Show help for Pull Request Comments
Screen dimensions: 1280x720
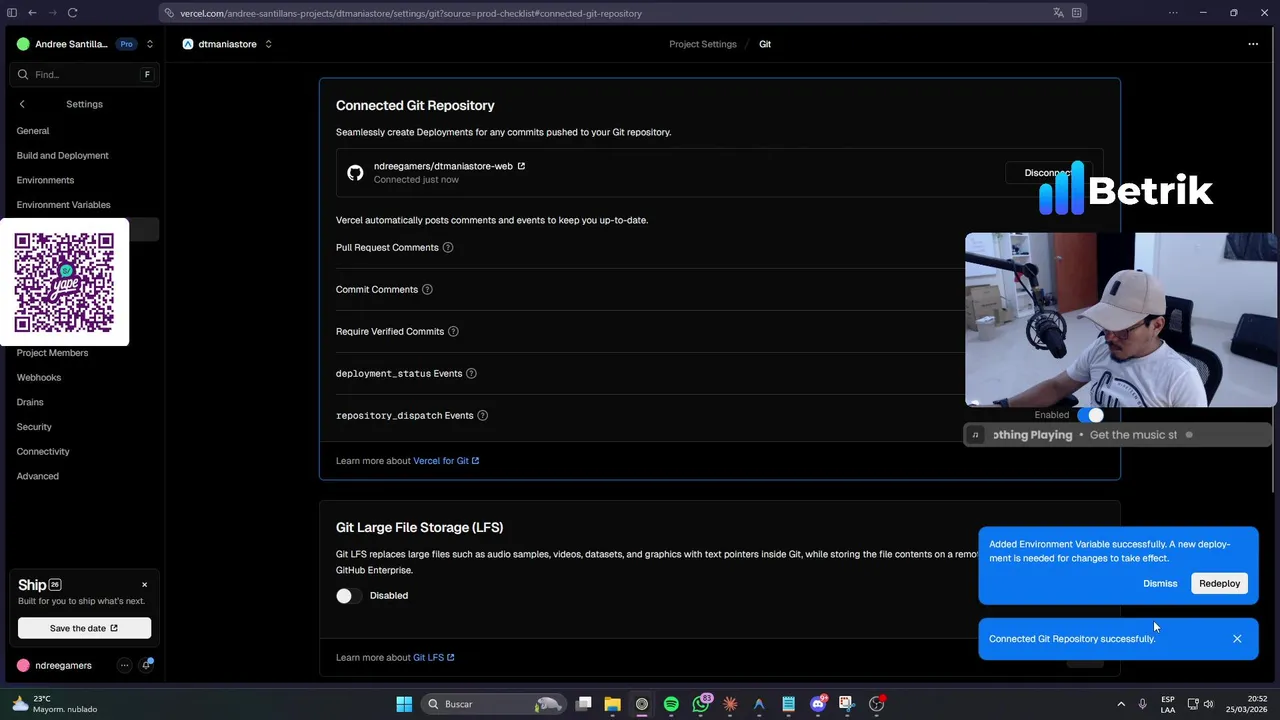448,247
